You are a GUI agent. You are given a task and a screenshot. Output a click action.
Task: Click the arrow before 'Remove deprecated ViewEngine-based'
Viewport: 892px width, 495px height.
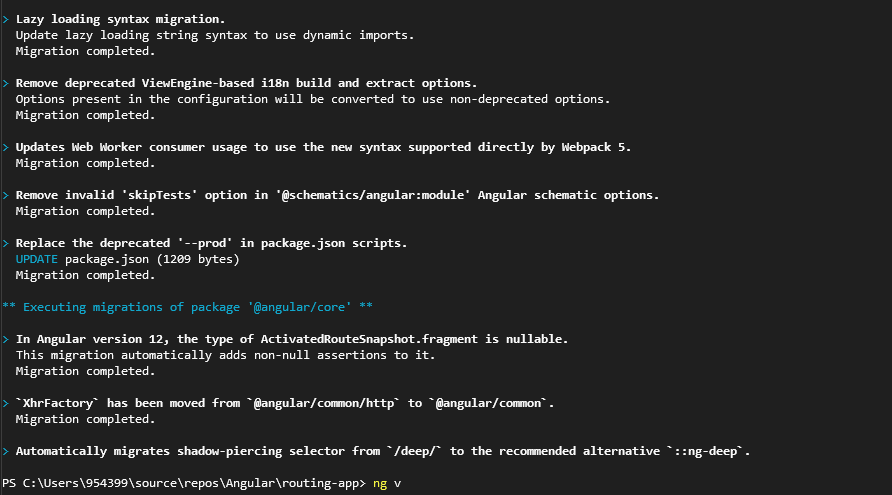[6, 84]
